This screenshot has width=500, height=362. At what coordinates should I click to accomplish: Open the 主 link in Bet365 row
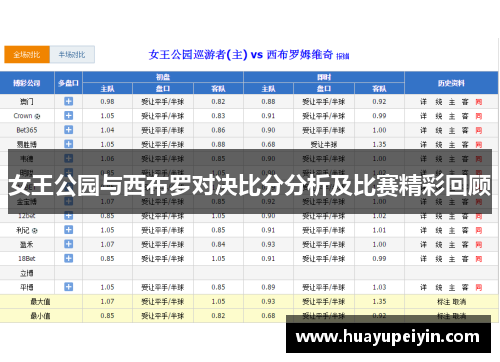click(x=452, y=130)
